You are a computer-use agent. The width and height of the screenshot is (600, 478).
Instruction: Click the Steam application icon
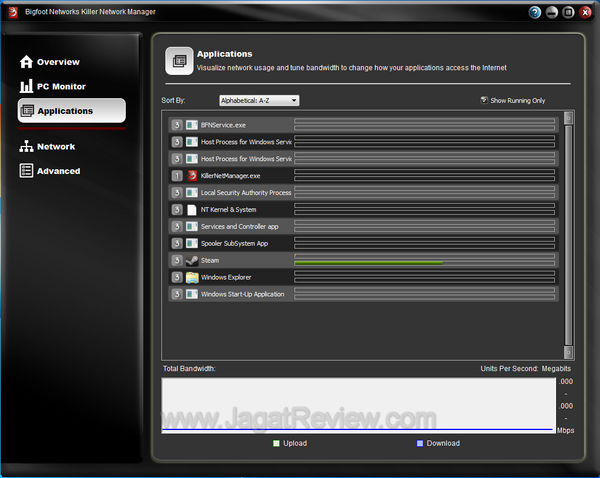(x=192, y=260)
